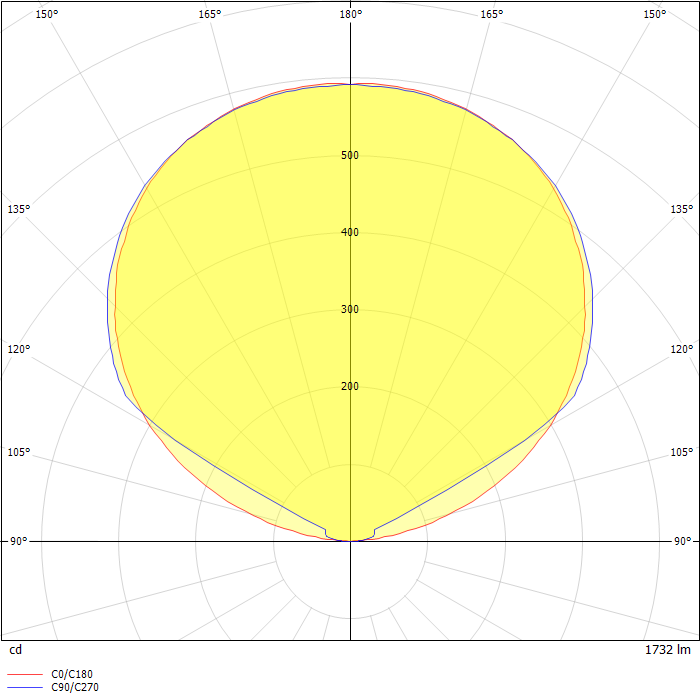The width and height of the screenshot is (700, 700).
Task: Click the 200 intensity value label
Action: (350, 386)
